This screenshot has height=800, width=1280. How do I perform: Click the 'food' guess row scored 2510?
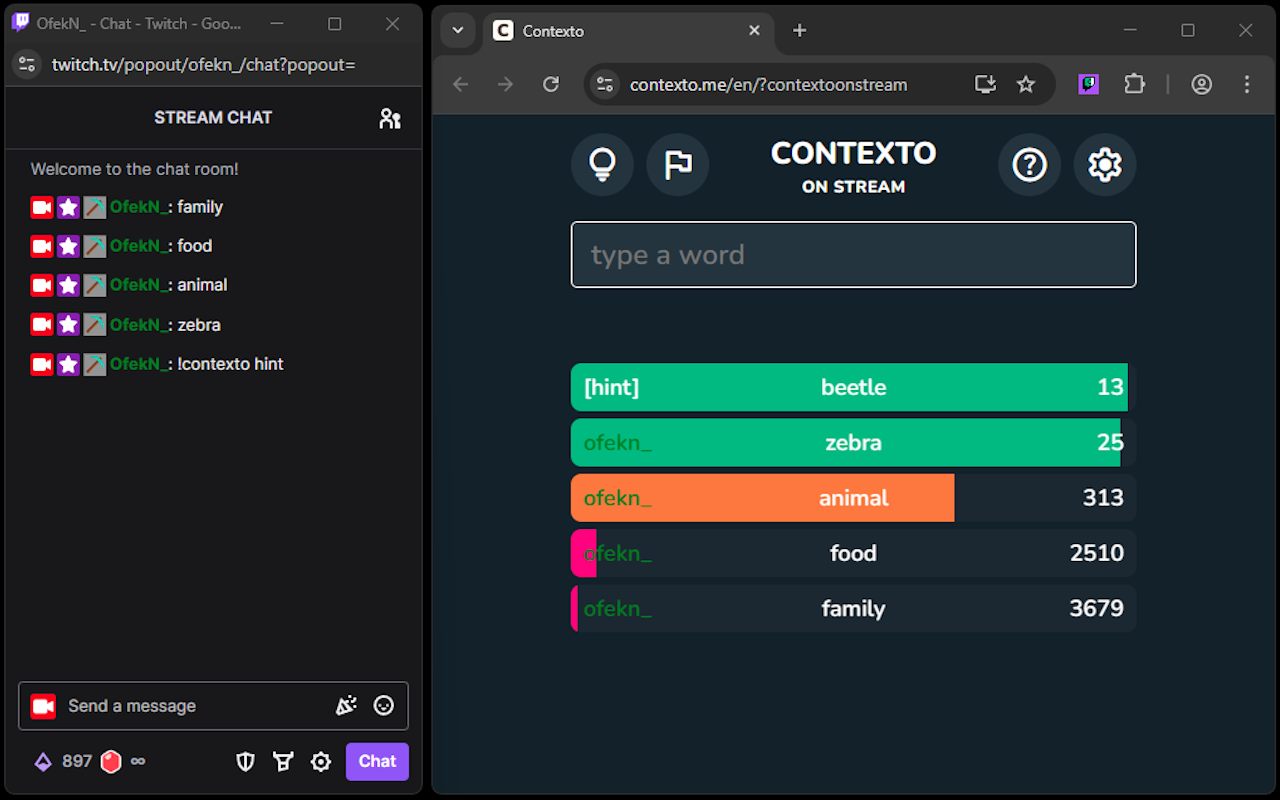click(x=853, y=553)
